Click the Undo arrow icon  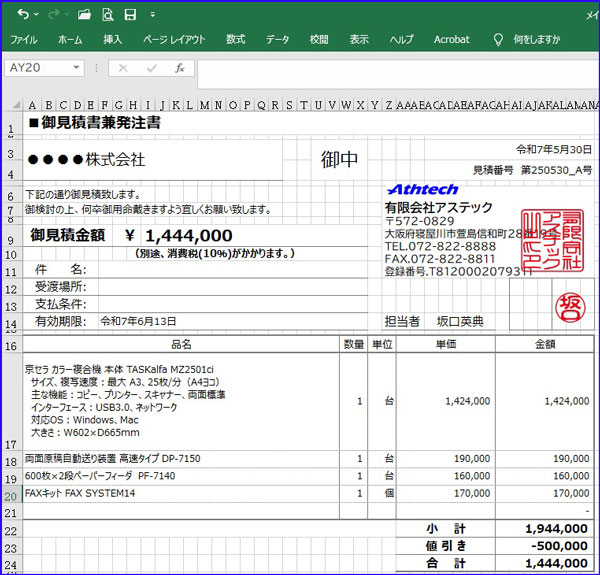click(x=21, y=14)
